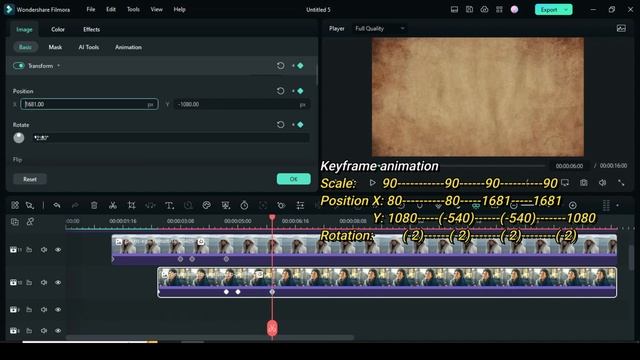Add a keyframe with the Position diamond
The image size is (640, 360).
[300, 91]
